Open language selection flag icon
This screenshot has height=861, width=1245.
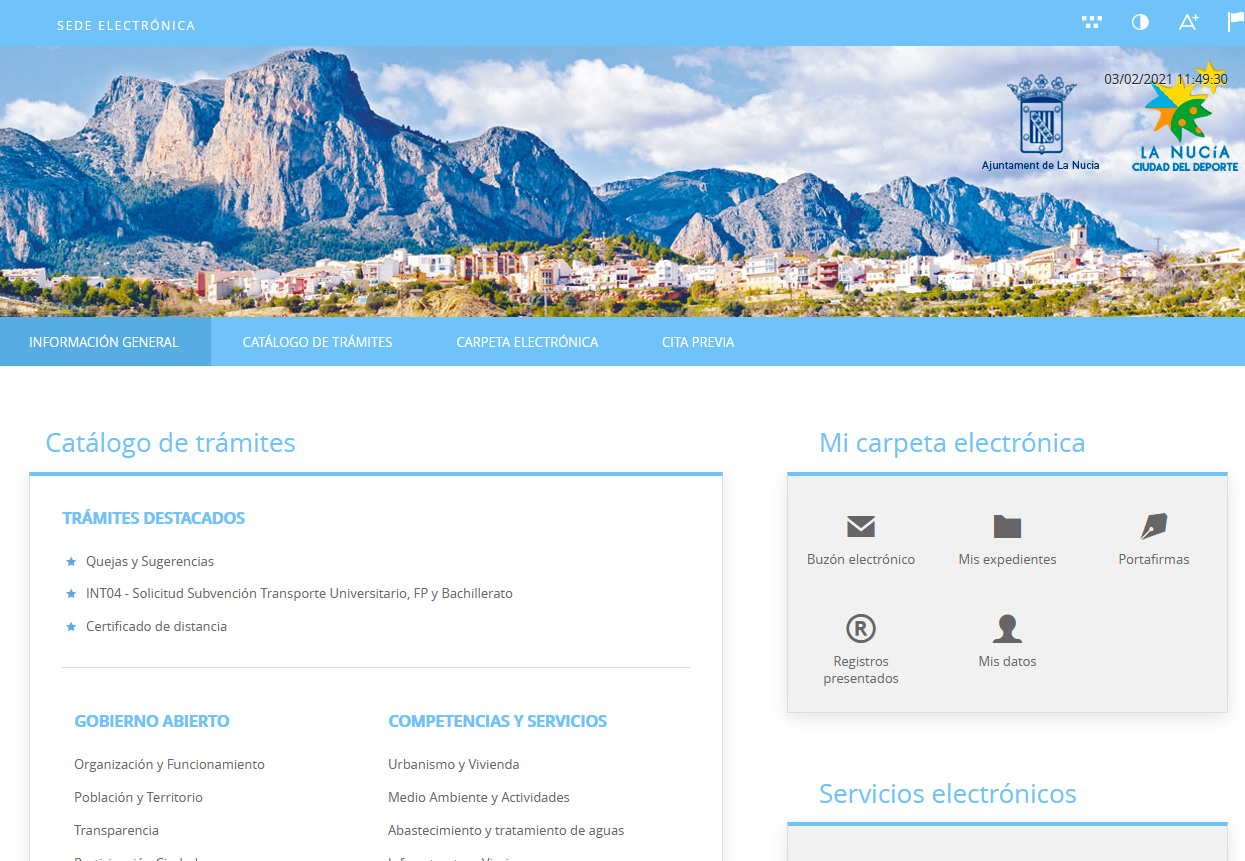pos(1236,22)
